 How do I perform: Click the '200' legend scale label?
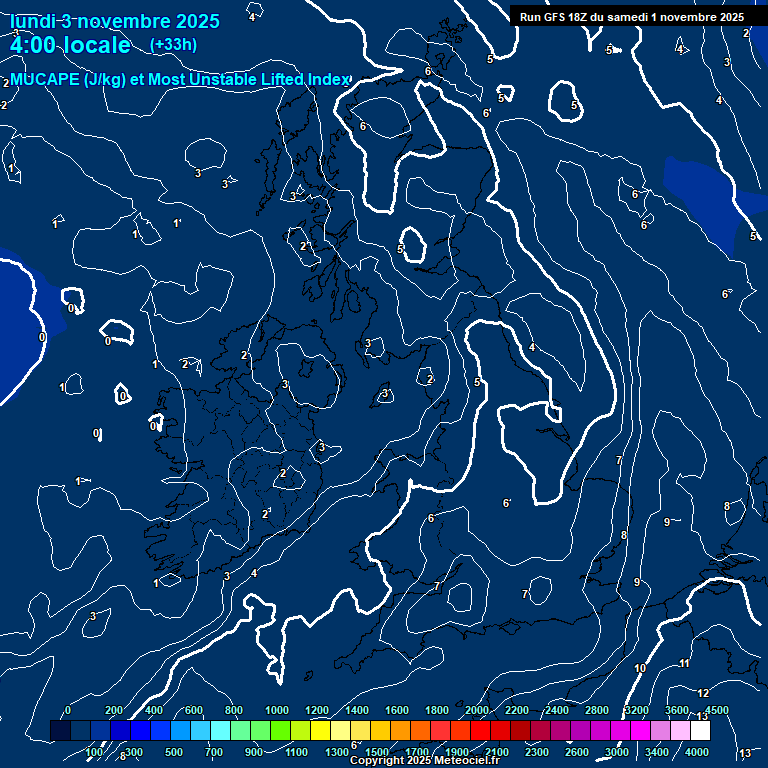pyautogui.click(x=114, y=710)
